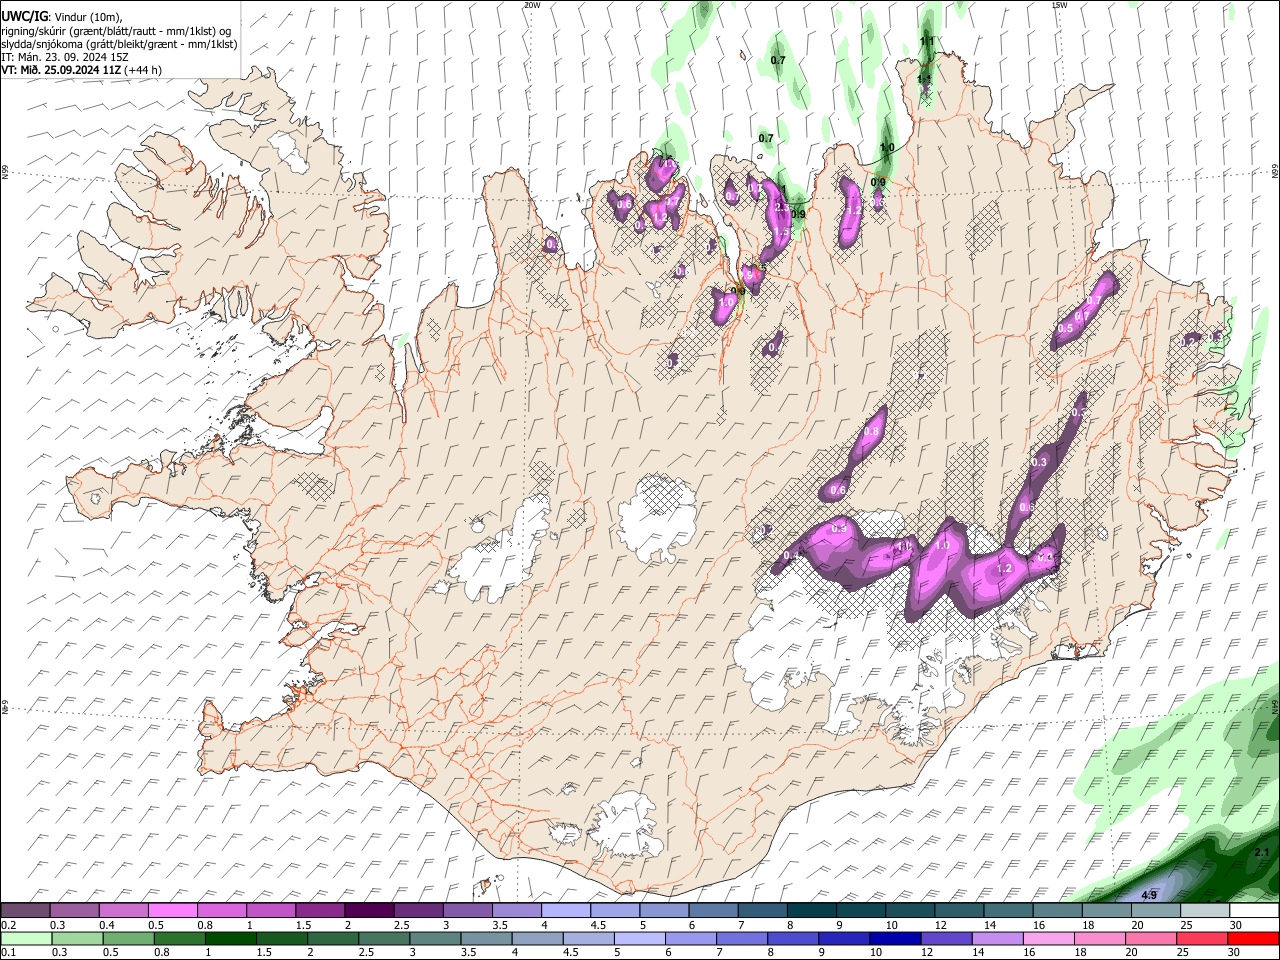
Task: Select light gray 25 swatch in upper legend
Action: (x=1205, y=911)
